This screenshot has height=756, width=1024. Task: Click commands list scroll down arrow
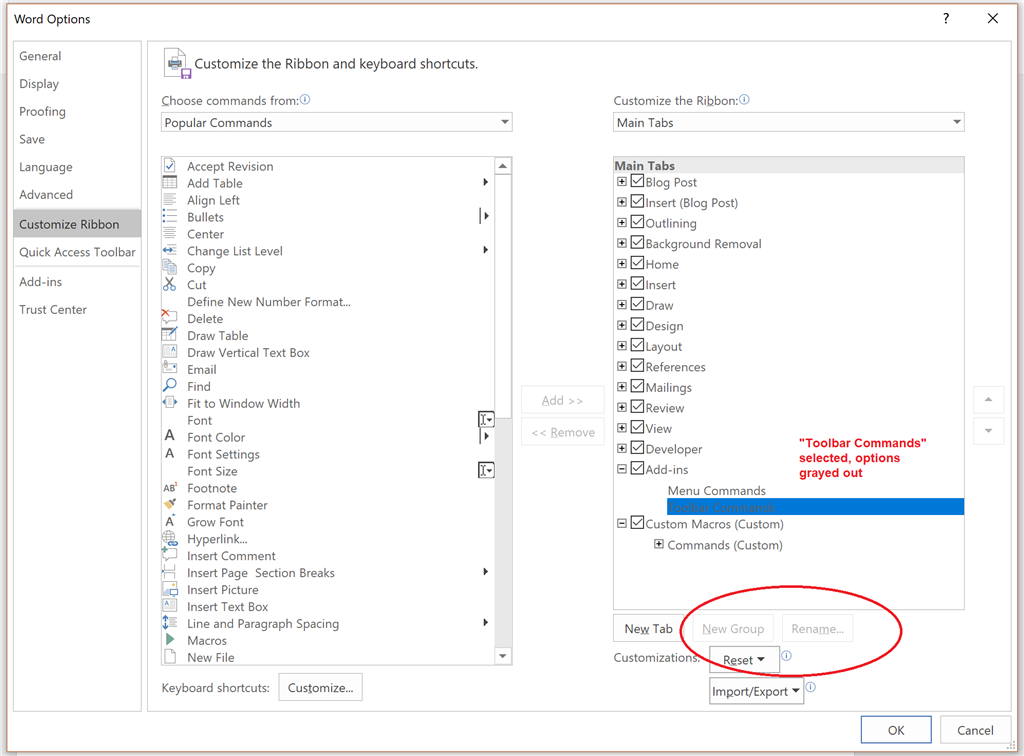pos(503,656)
